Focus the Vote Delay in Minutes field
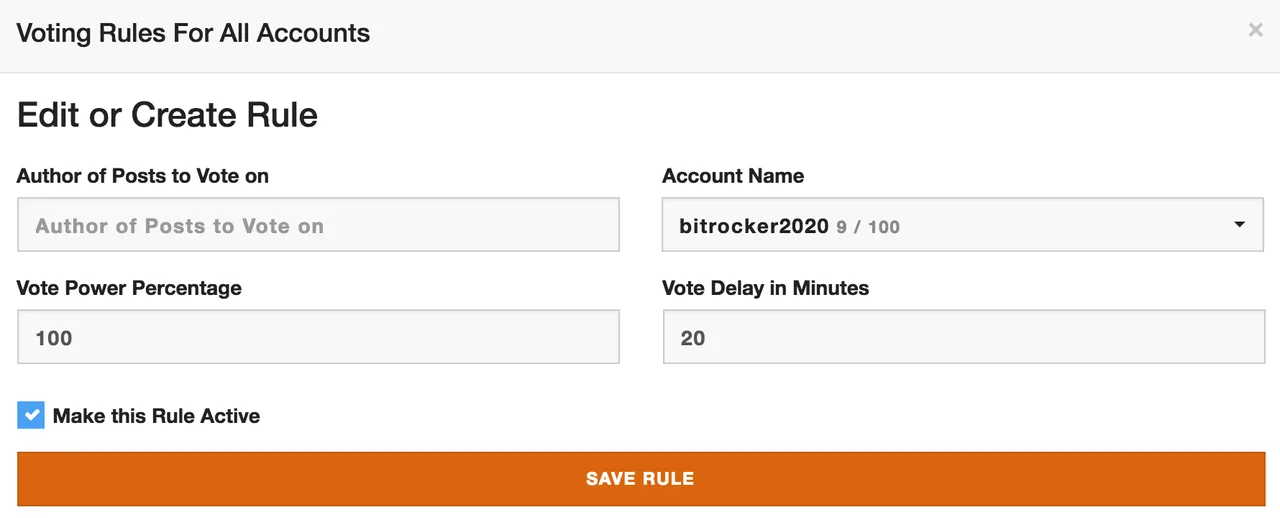This screenshot has height=518, width=1280. 963,336
